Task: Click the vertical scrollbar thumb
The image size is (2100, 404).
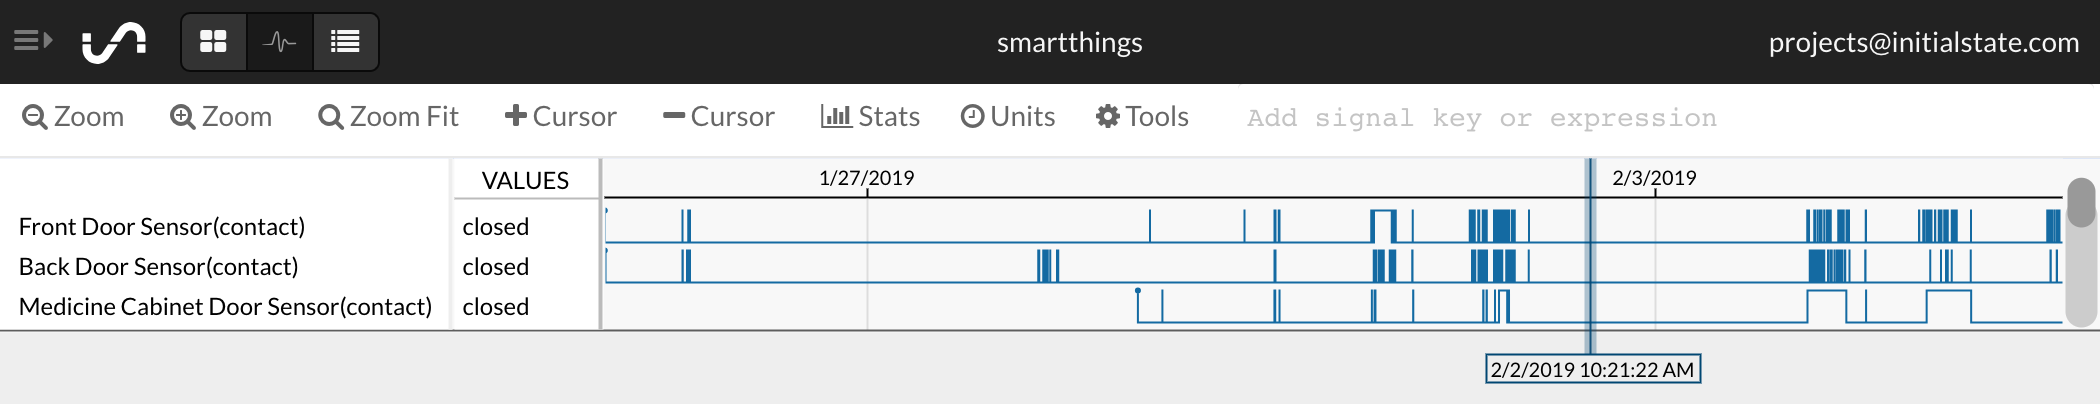Action: (2081, 203)
